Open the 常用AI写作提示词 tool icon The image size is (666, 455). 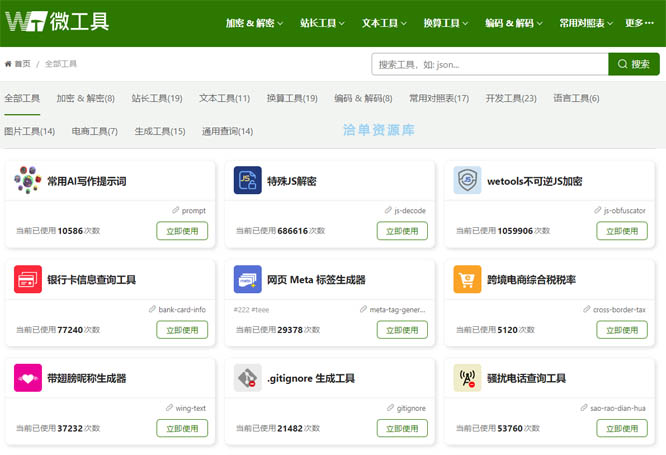(28, 180)
